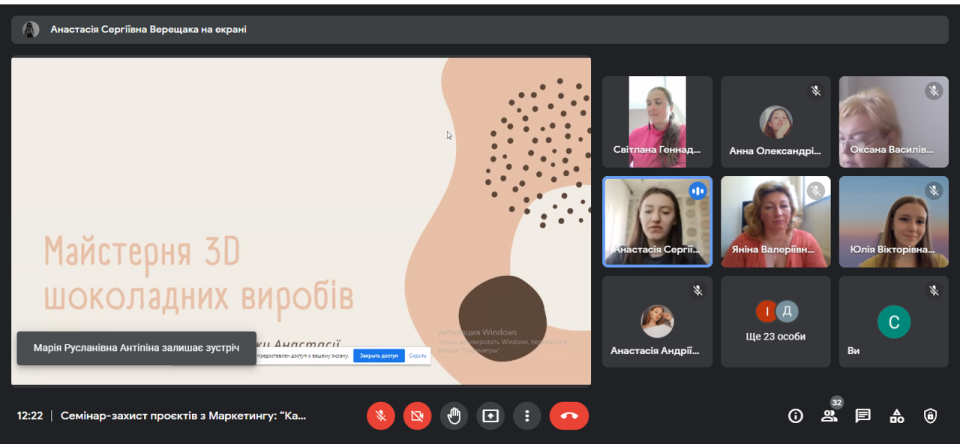Viewport: 960px width, 444px height.
Task: Click Анастасія Андрії... round avatar photo
Action: (657, 322)
